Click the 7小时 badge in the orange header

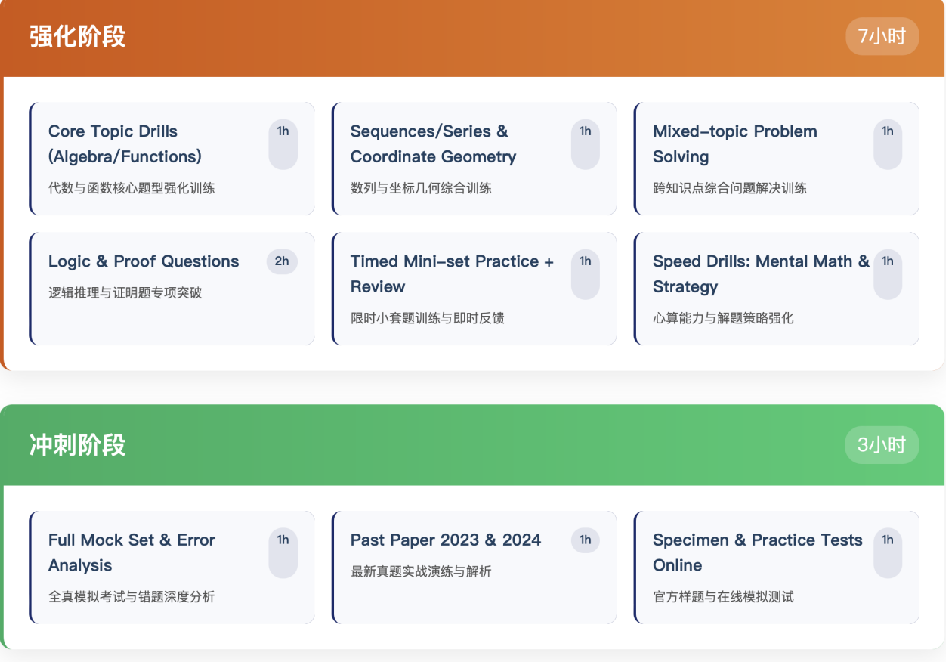pyautogui.click(x=881, y=37)
